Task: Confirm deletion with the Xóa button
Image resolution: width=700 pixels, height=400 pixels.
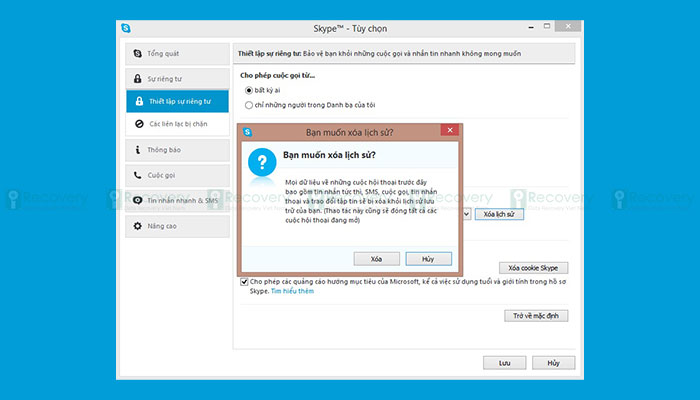Action: point(376,259)
